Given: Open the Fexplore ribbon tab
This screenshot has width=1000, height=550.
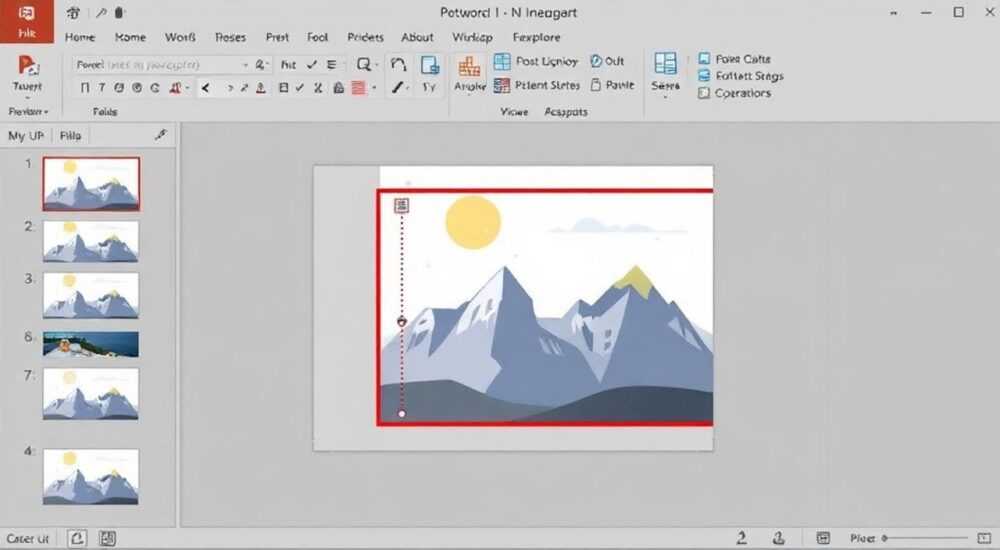Looking at the screenshot, I should click(537, 38).
